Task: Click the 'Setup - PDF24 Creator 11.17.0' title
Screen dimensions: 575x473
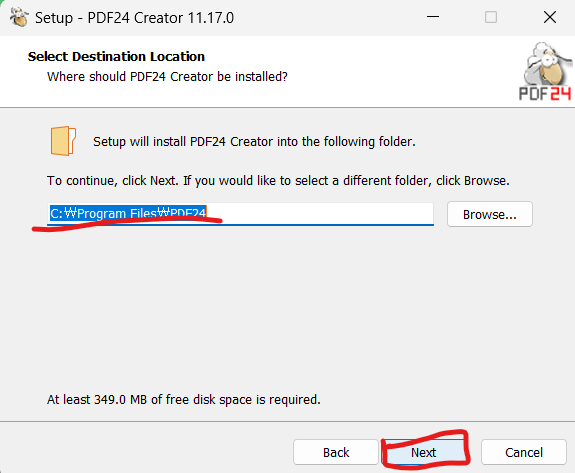Action: pyautogui.click(x=135, y=18)
